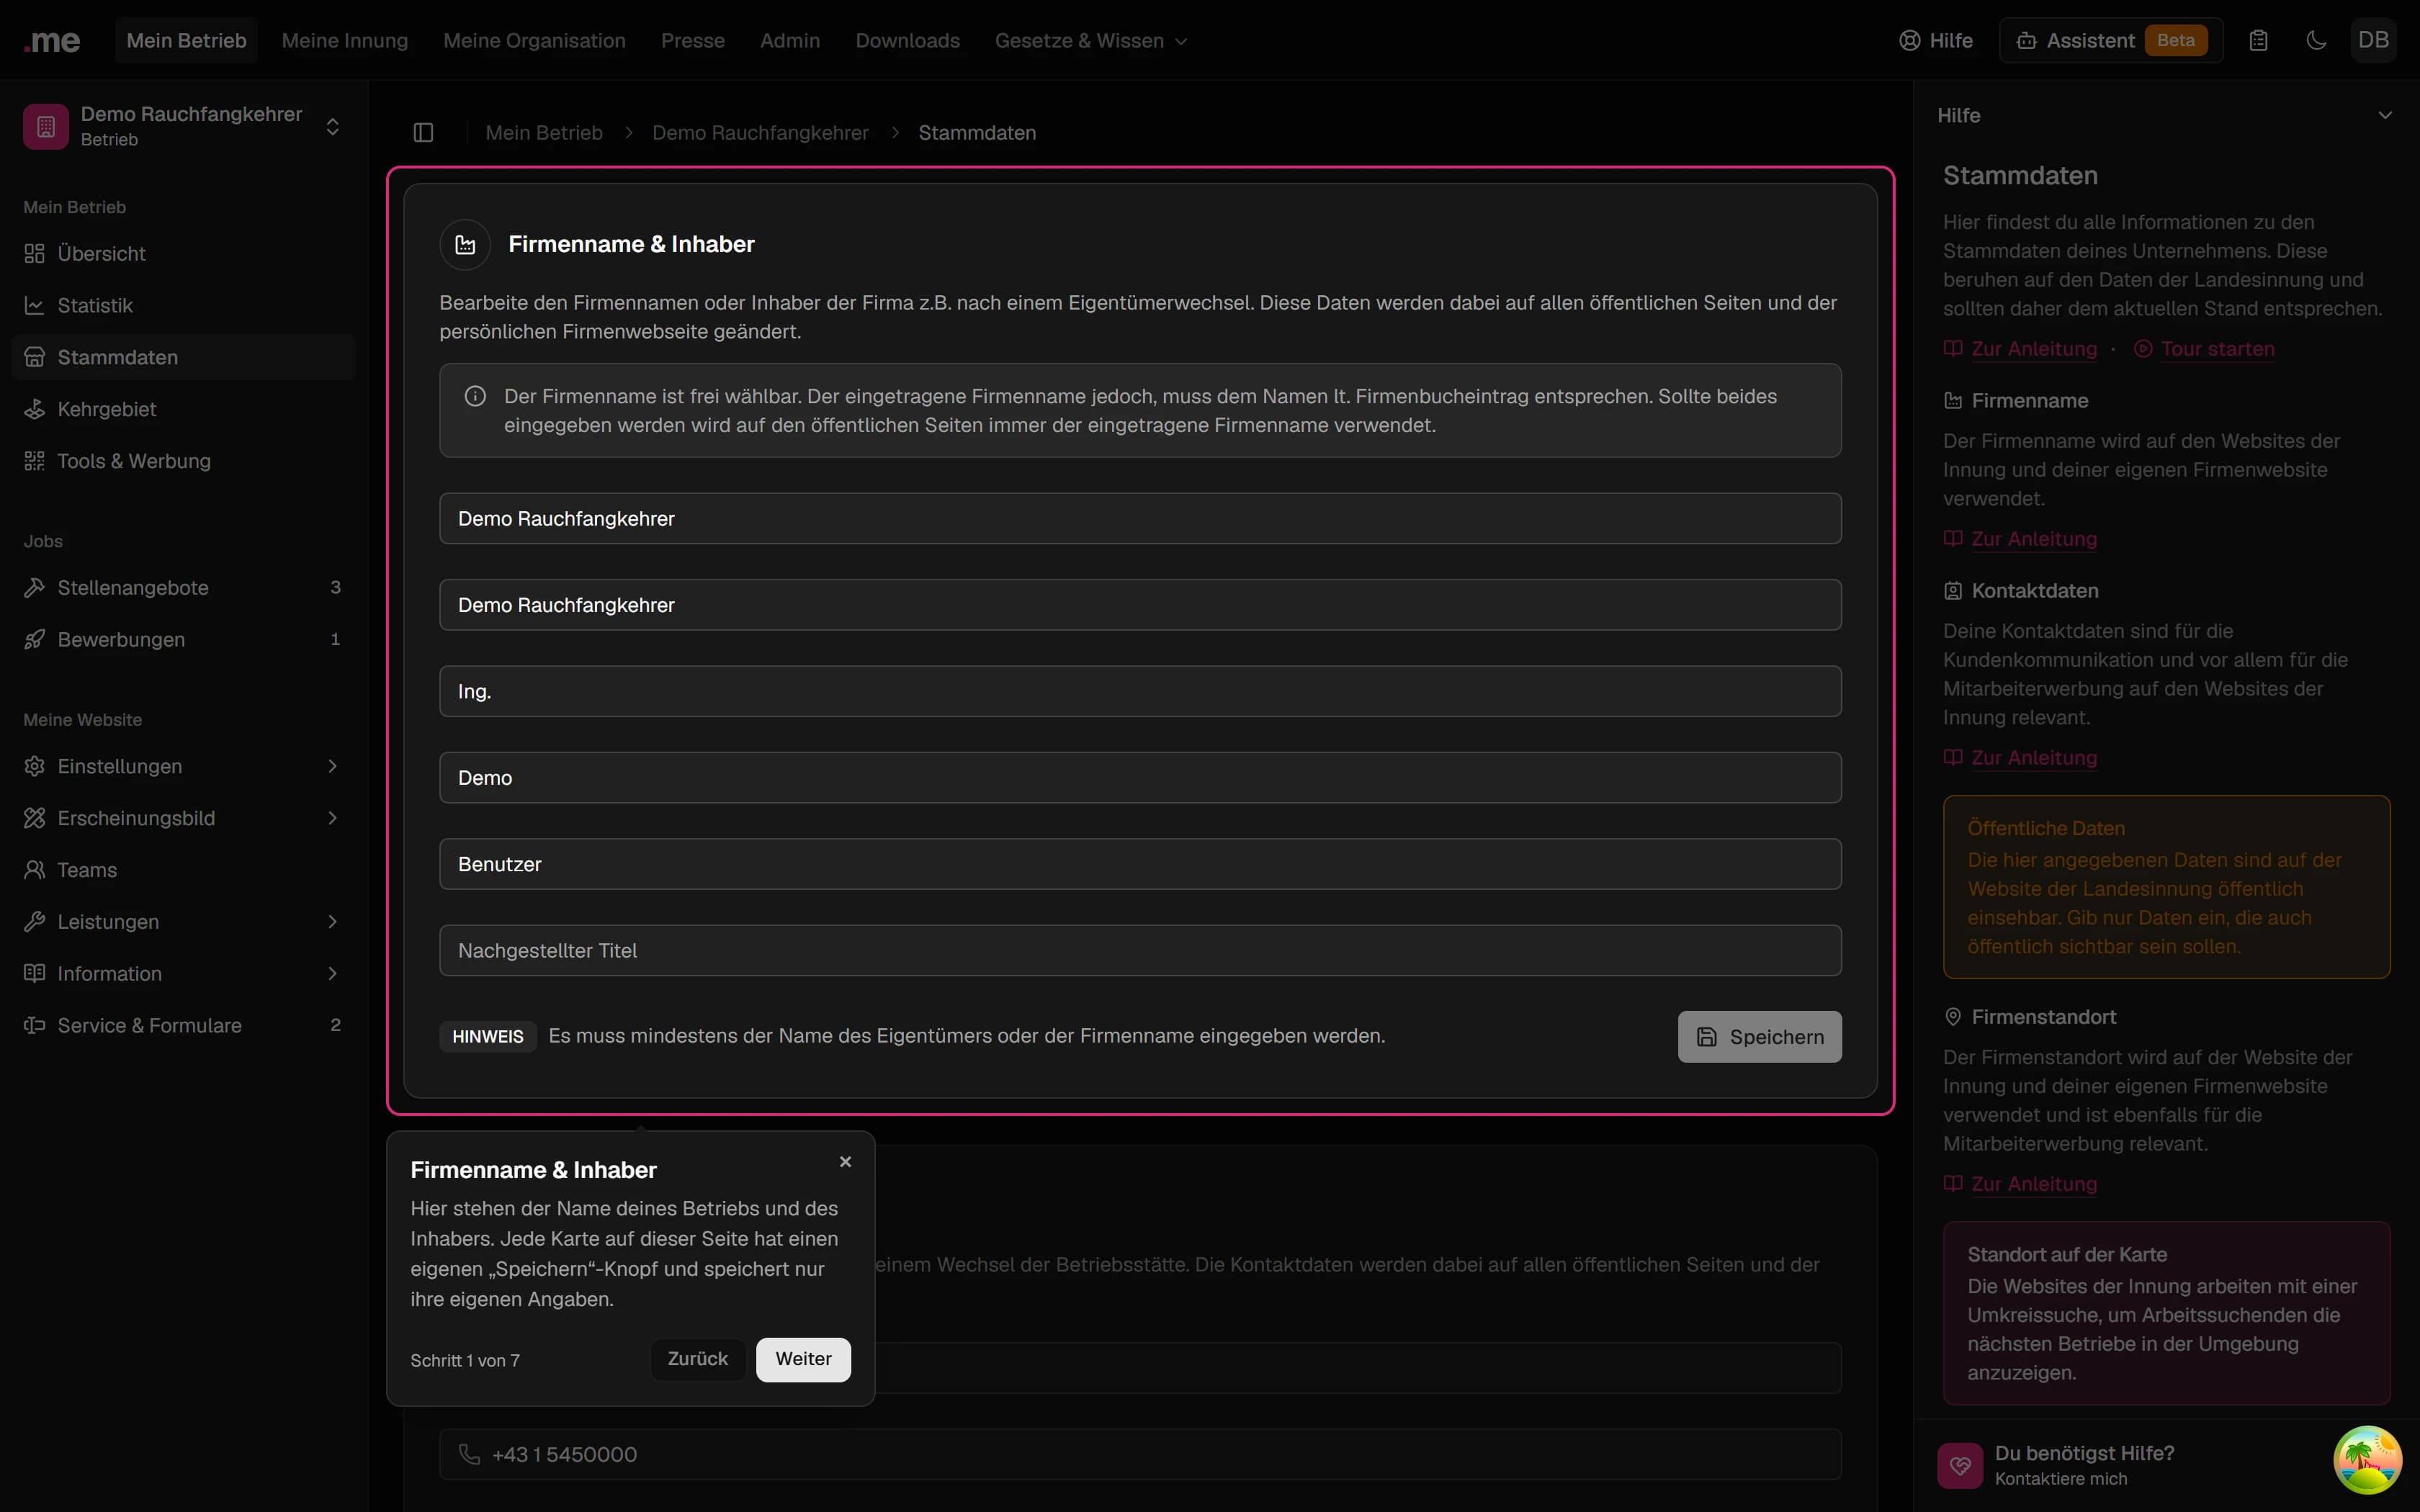Open Meine Innung tab
Image resolution: width=2420 pixels, height=1512 pixels.
(x=345, y=40)
